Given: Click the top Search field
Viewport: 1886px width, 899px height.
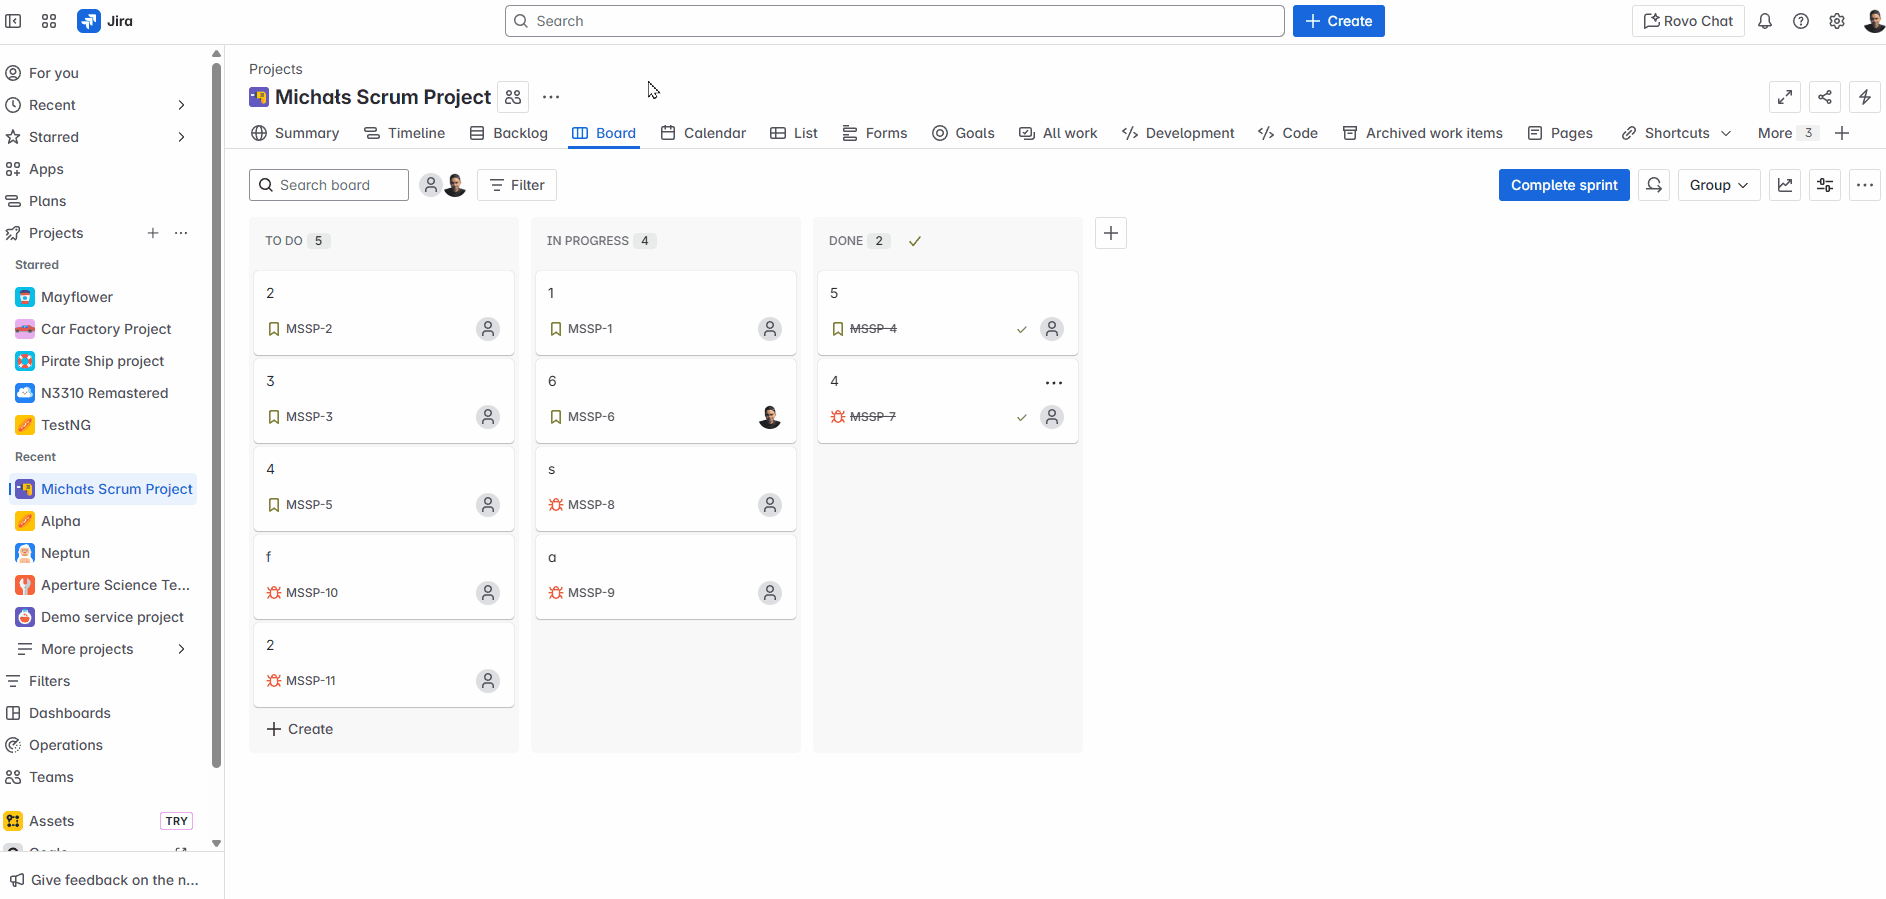Looking at the screenshot, I should coord(895,21).
